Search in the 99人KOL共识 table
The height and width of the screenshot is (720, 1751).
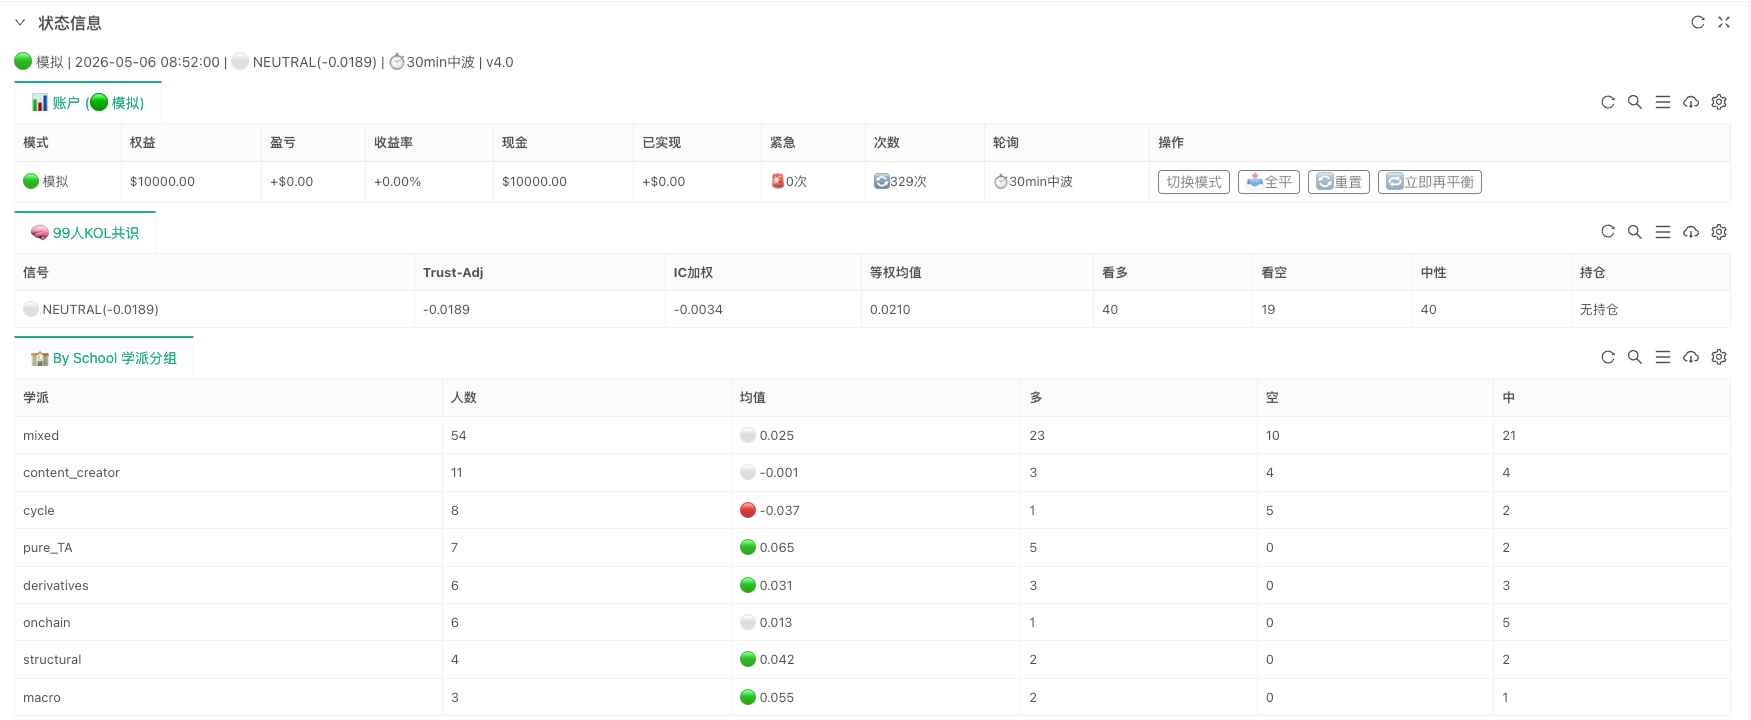[1635, 232]
